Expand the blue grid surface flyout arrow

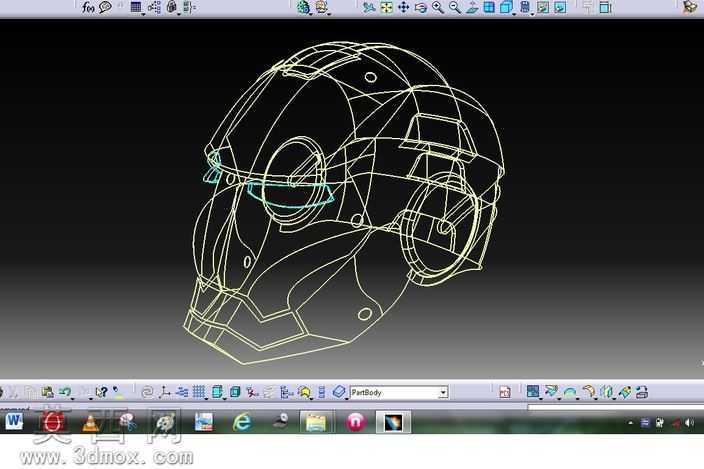(x=541, y=398)
